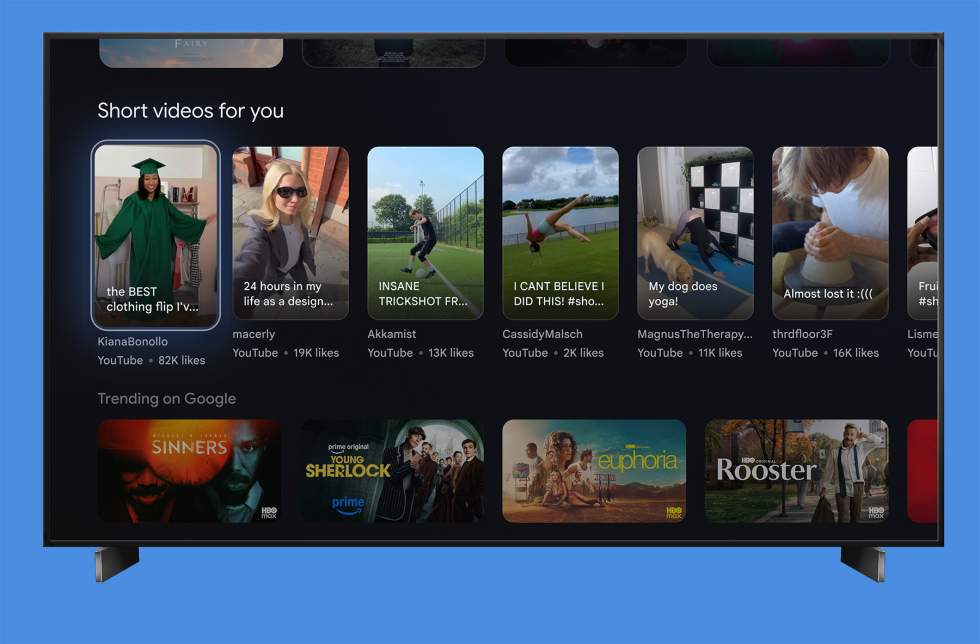This screenshot has width=980, height=644.
Task: Click the '2K likes' label
Action: click(584, 353)
